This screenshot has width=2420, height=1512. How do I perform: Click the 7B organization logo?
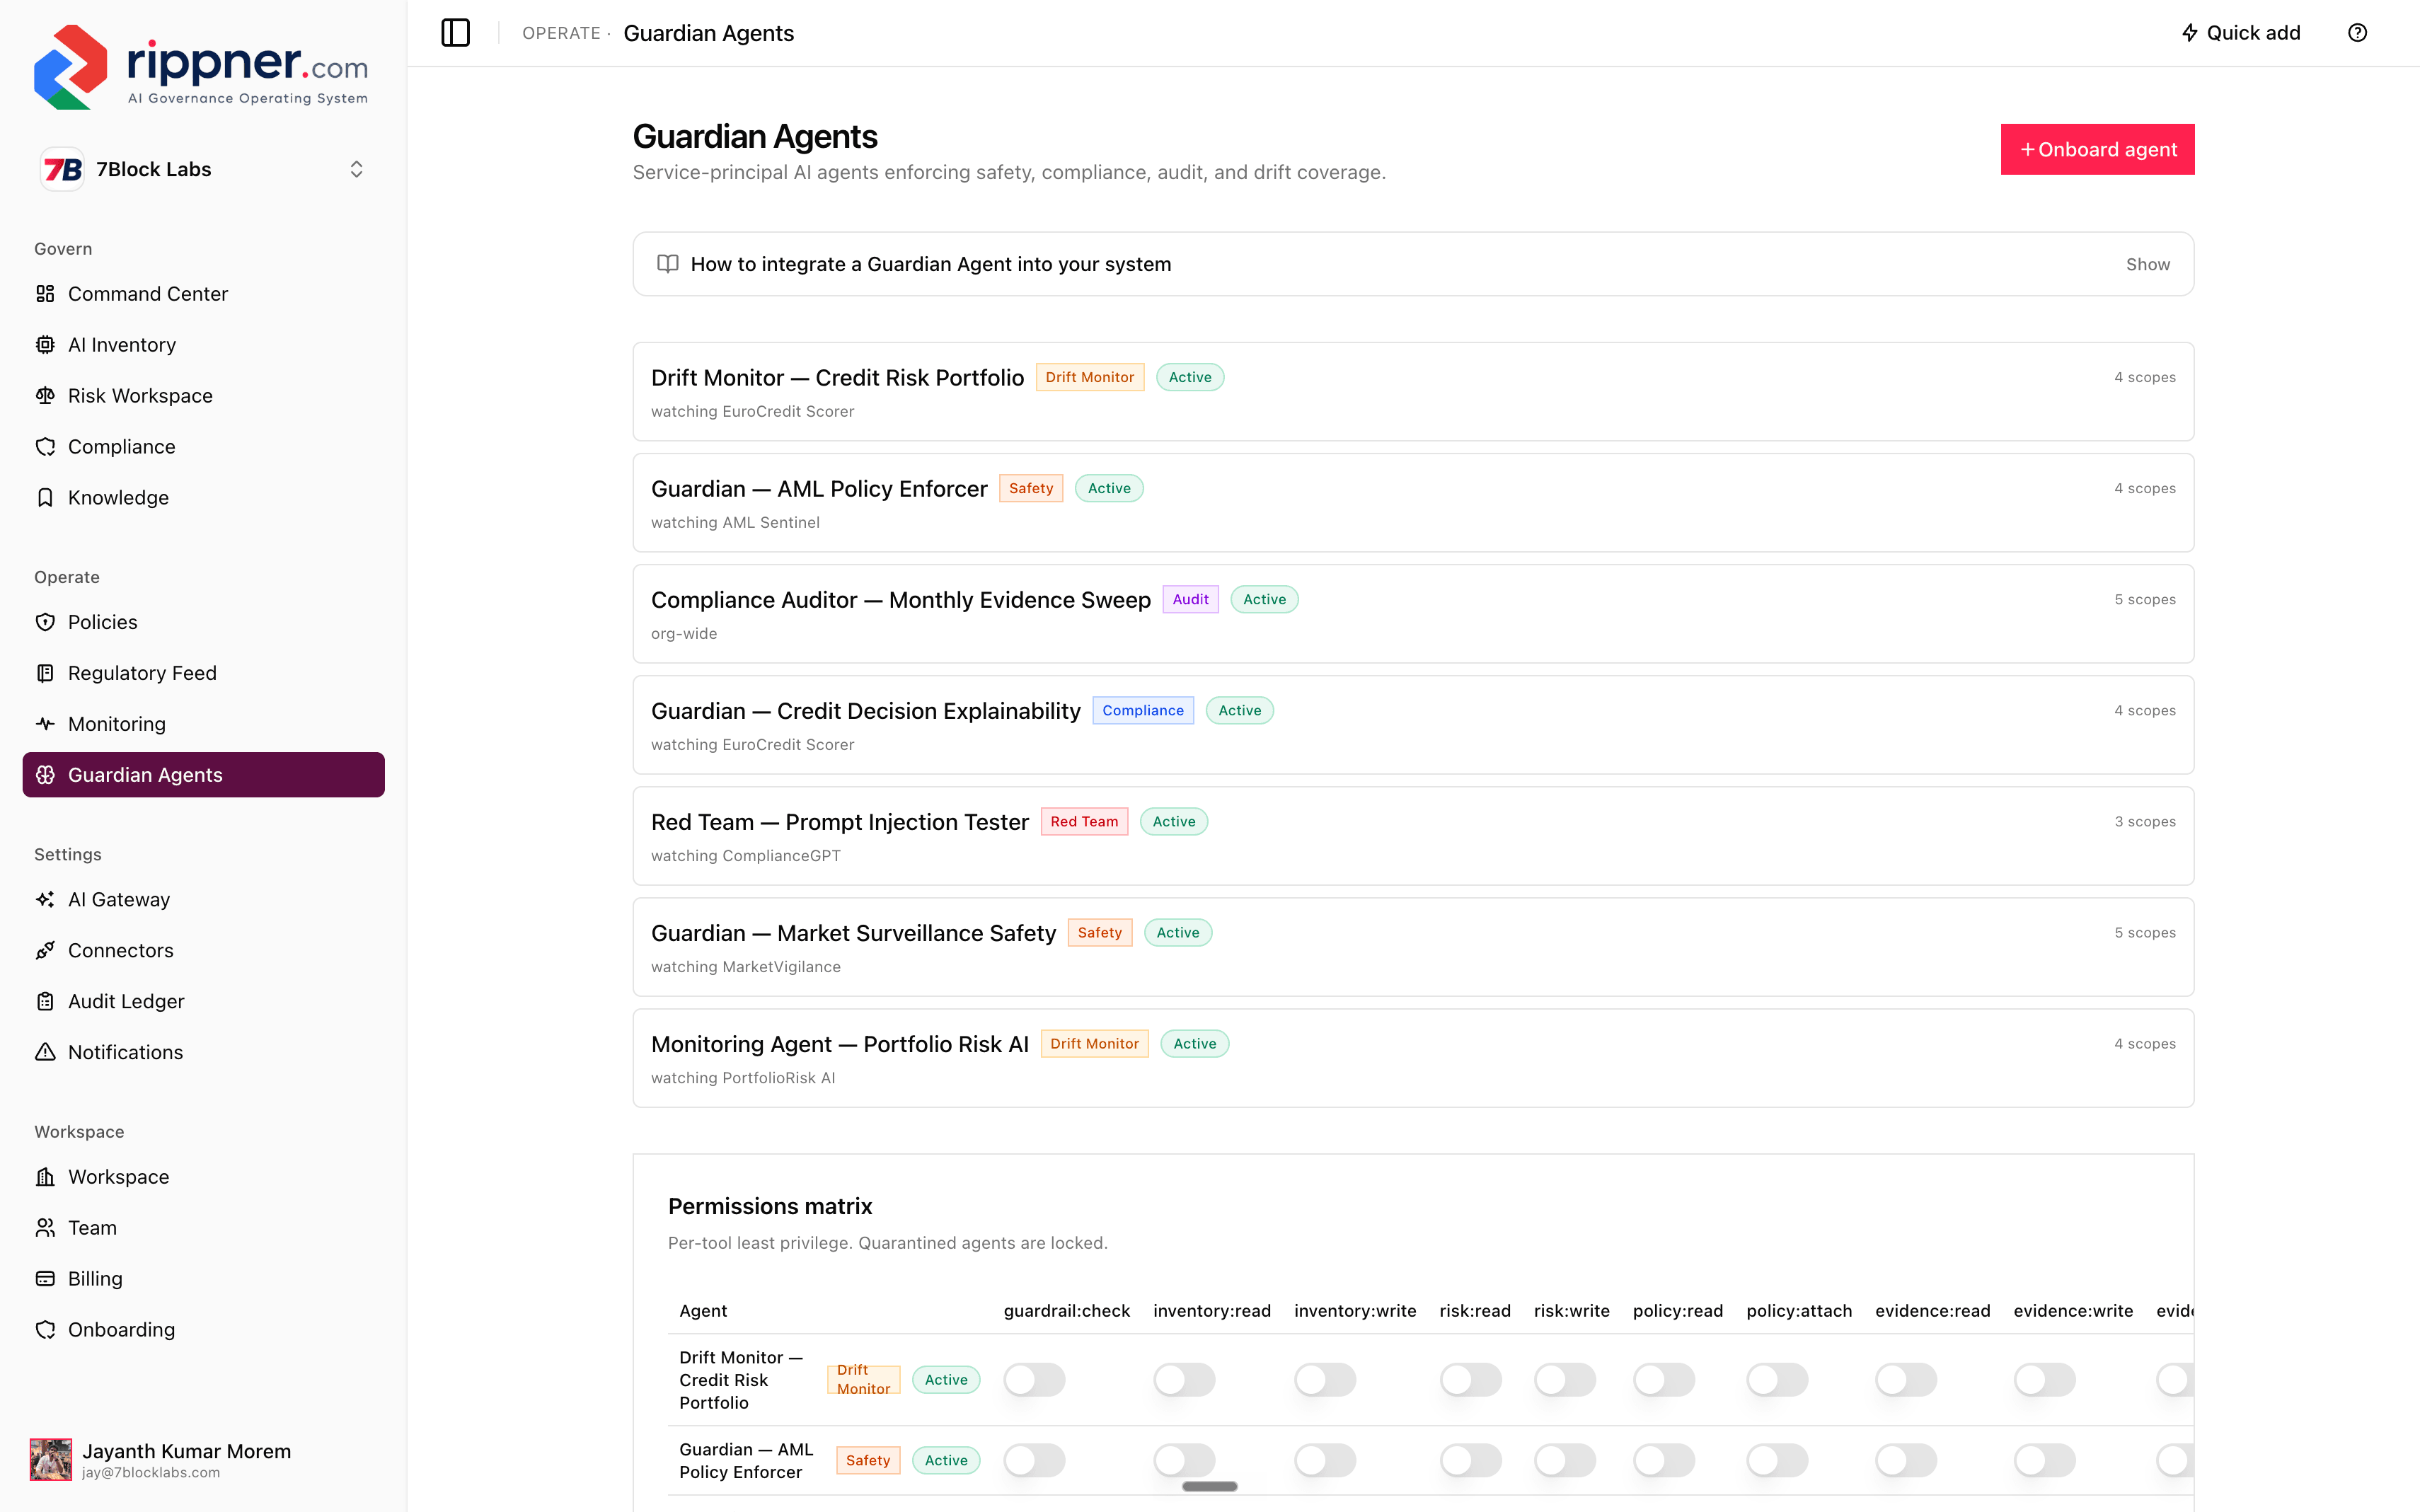[62, 169]
